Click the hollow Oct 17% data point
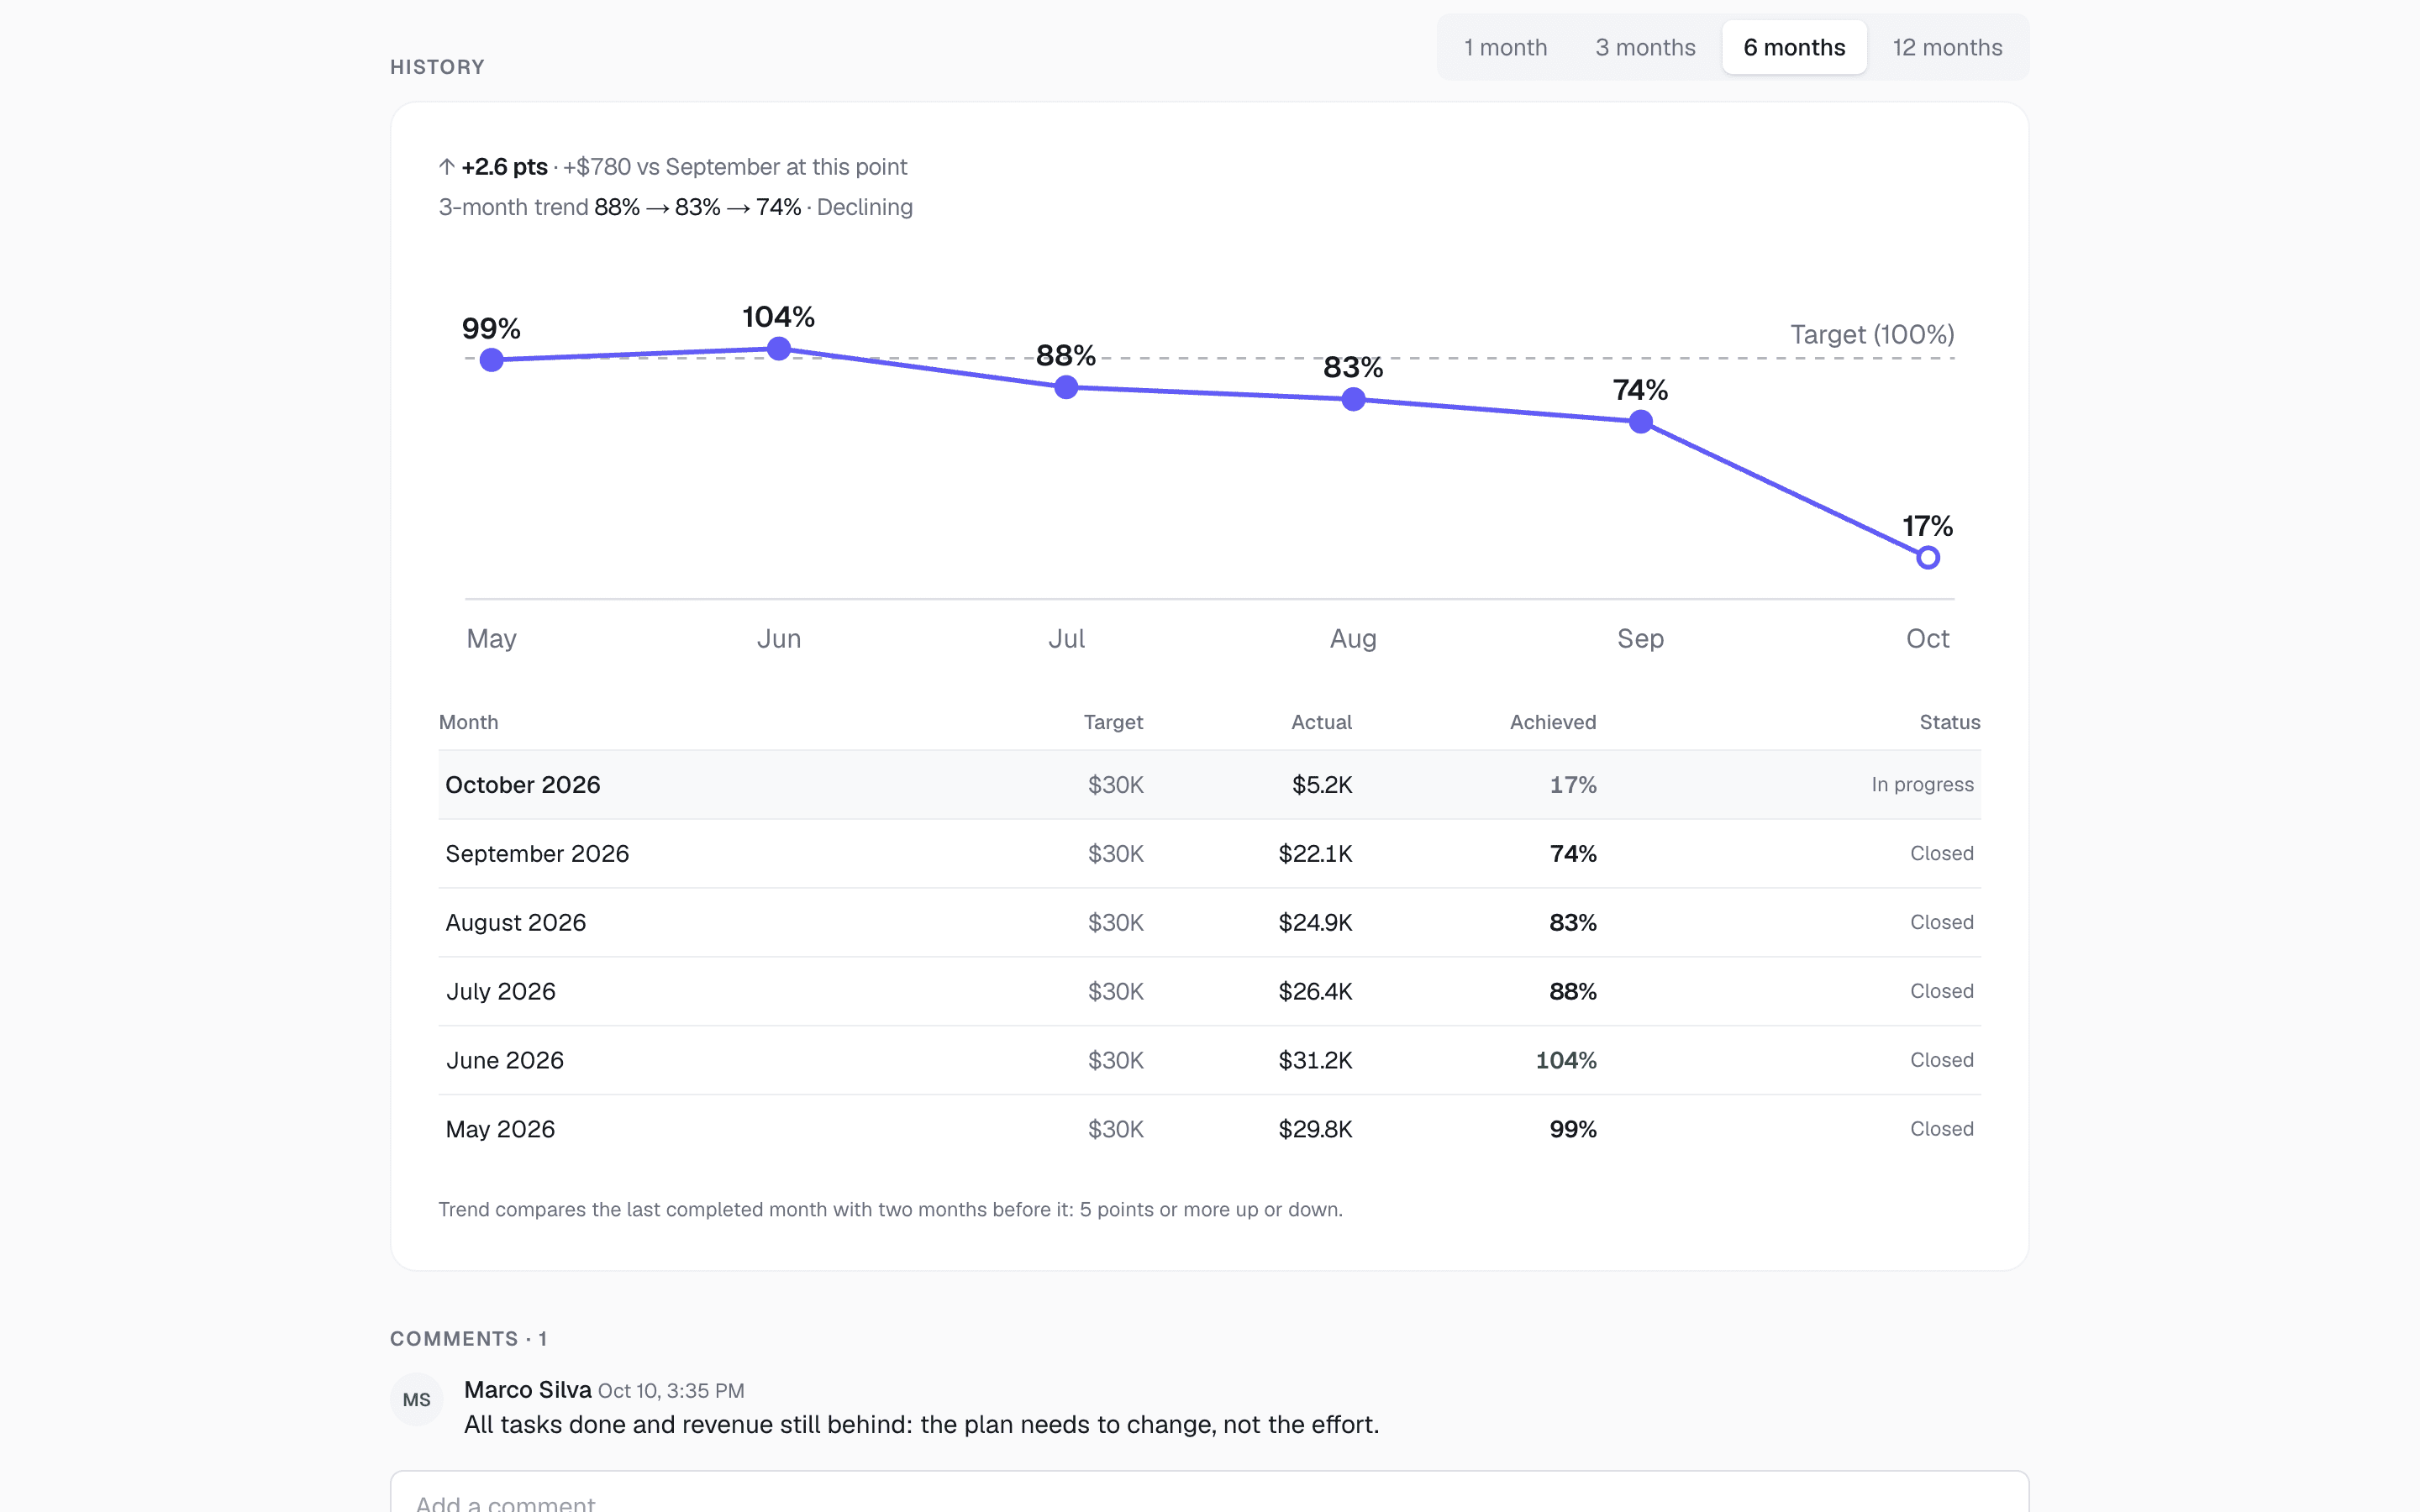Image resolution: width=2420 pixels, height=1512 pixels. (x=1928, y=558)
